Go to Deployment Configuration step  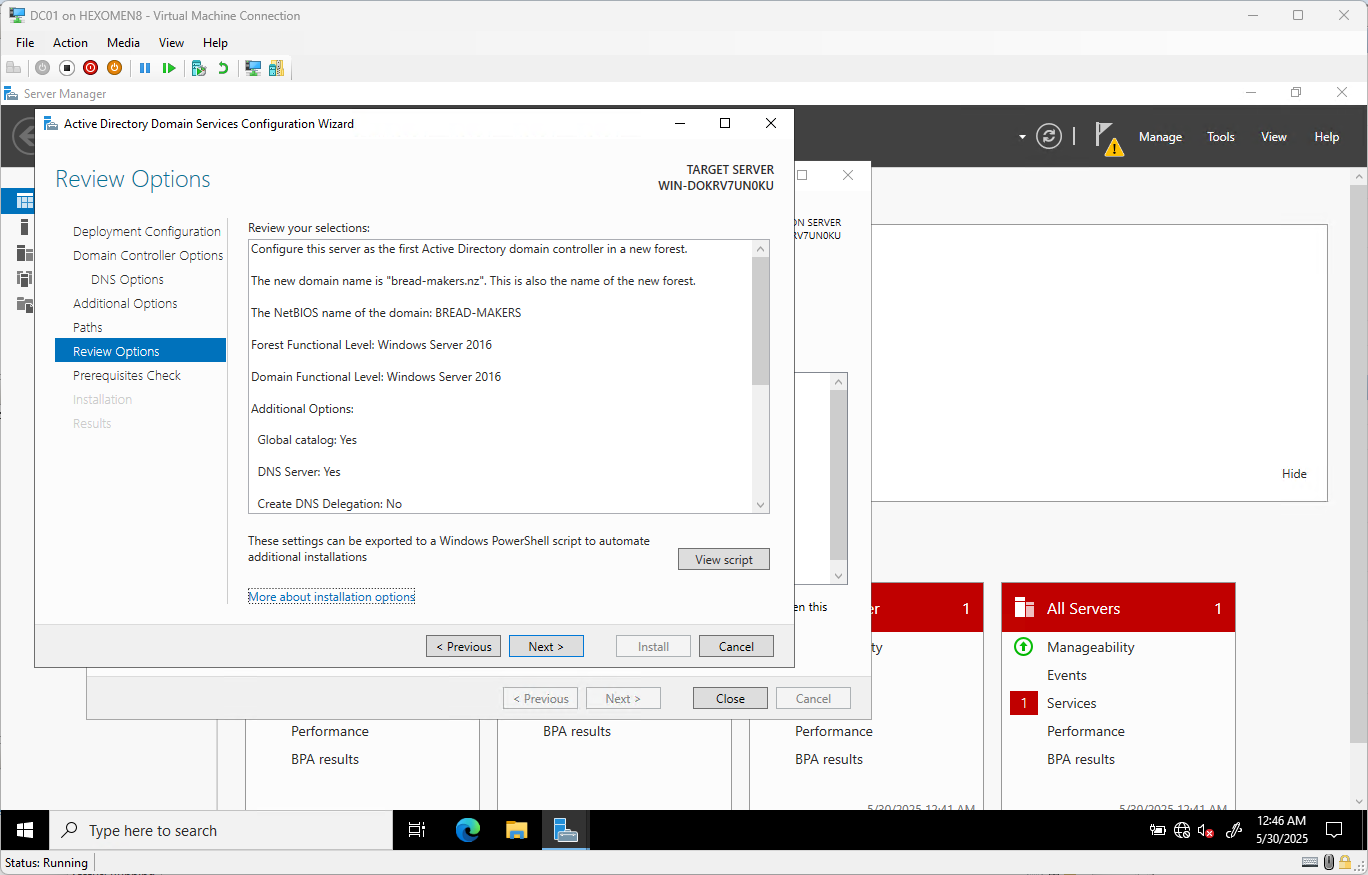[147, 231]
